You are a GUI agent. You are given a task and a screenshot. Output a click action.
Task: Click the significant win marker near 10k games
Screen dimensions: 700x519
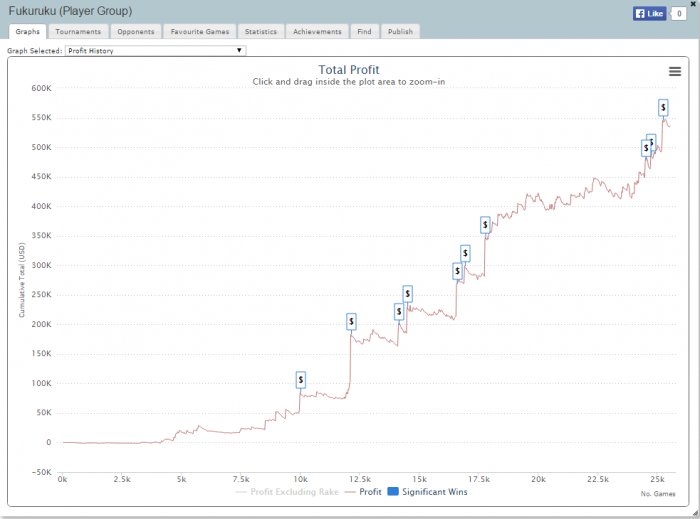pos(301,380)
